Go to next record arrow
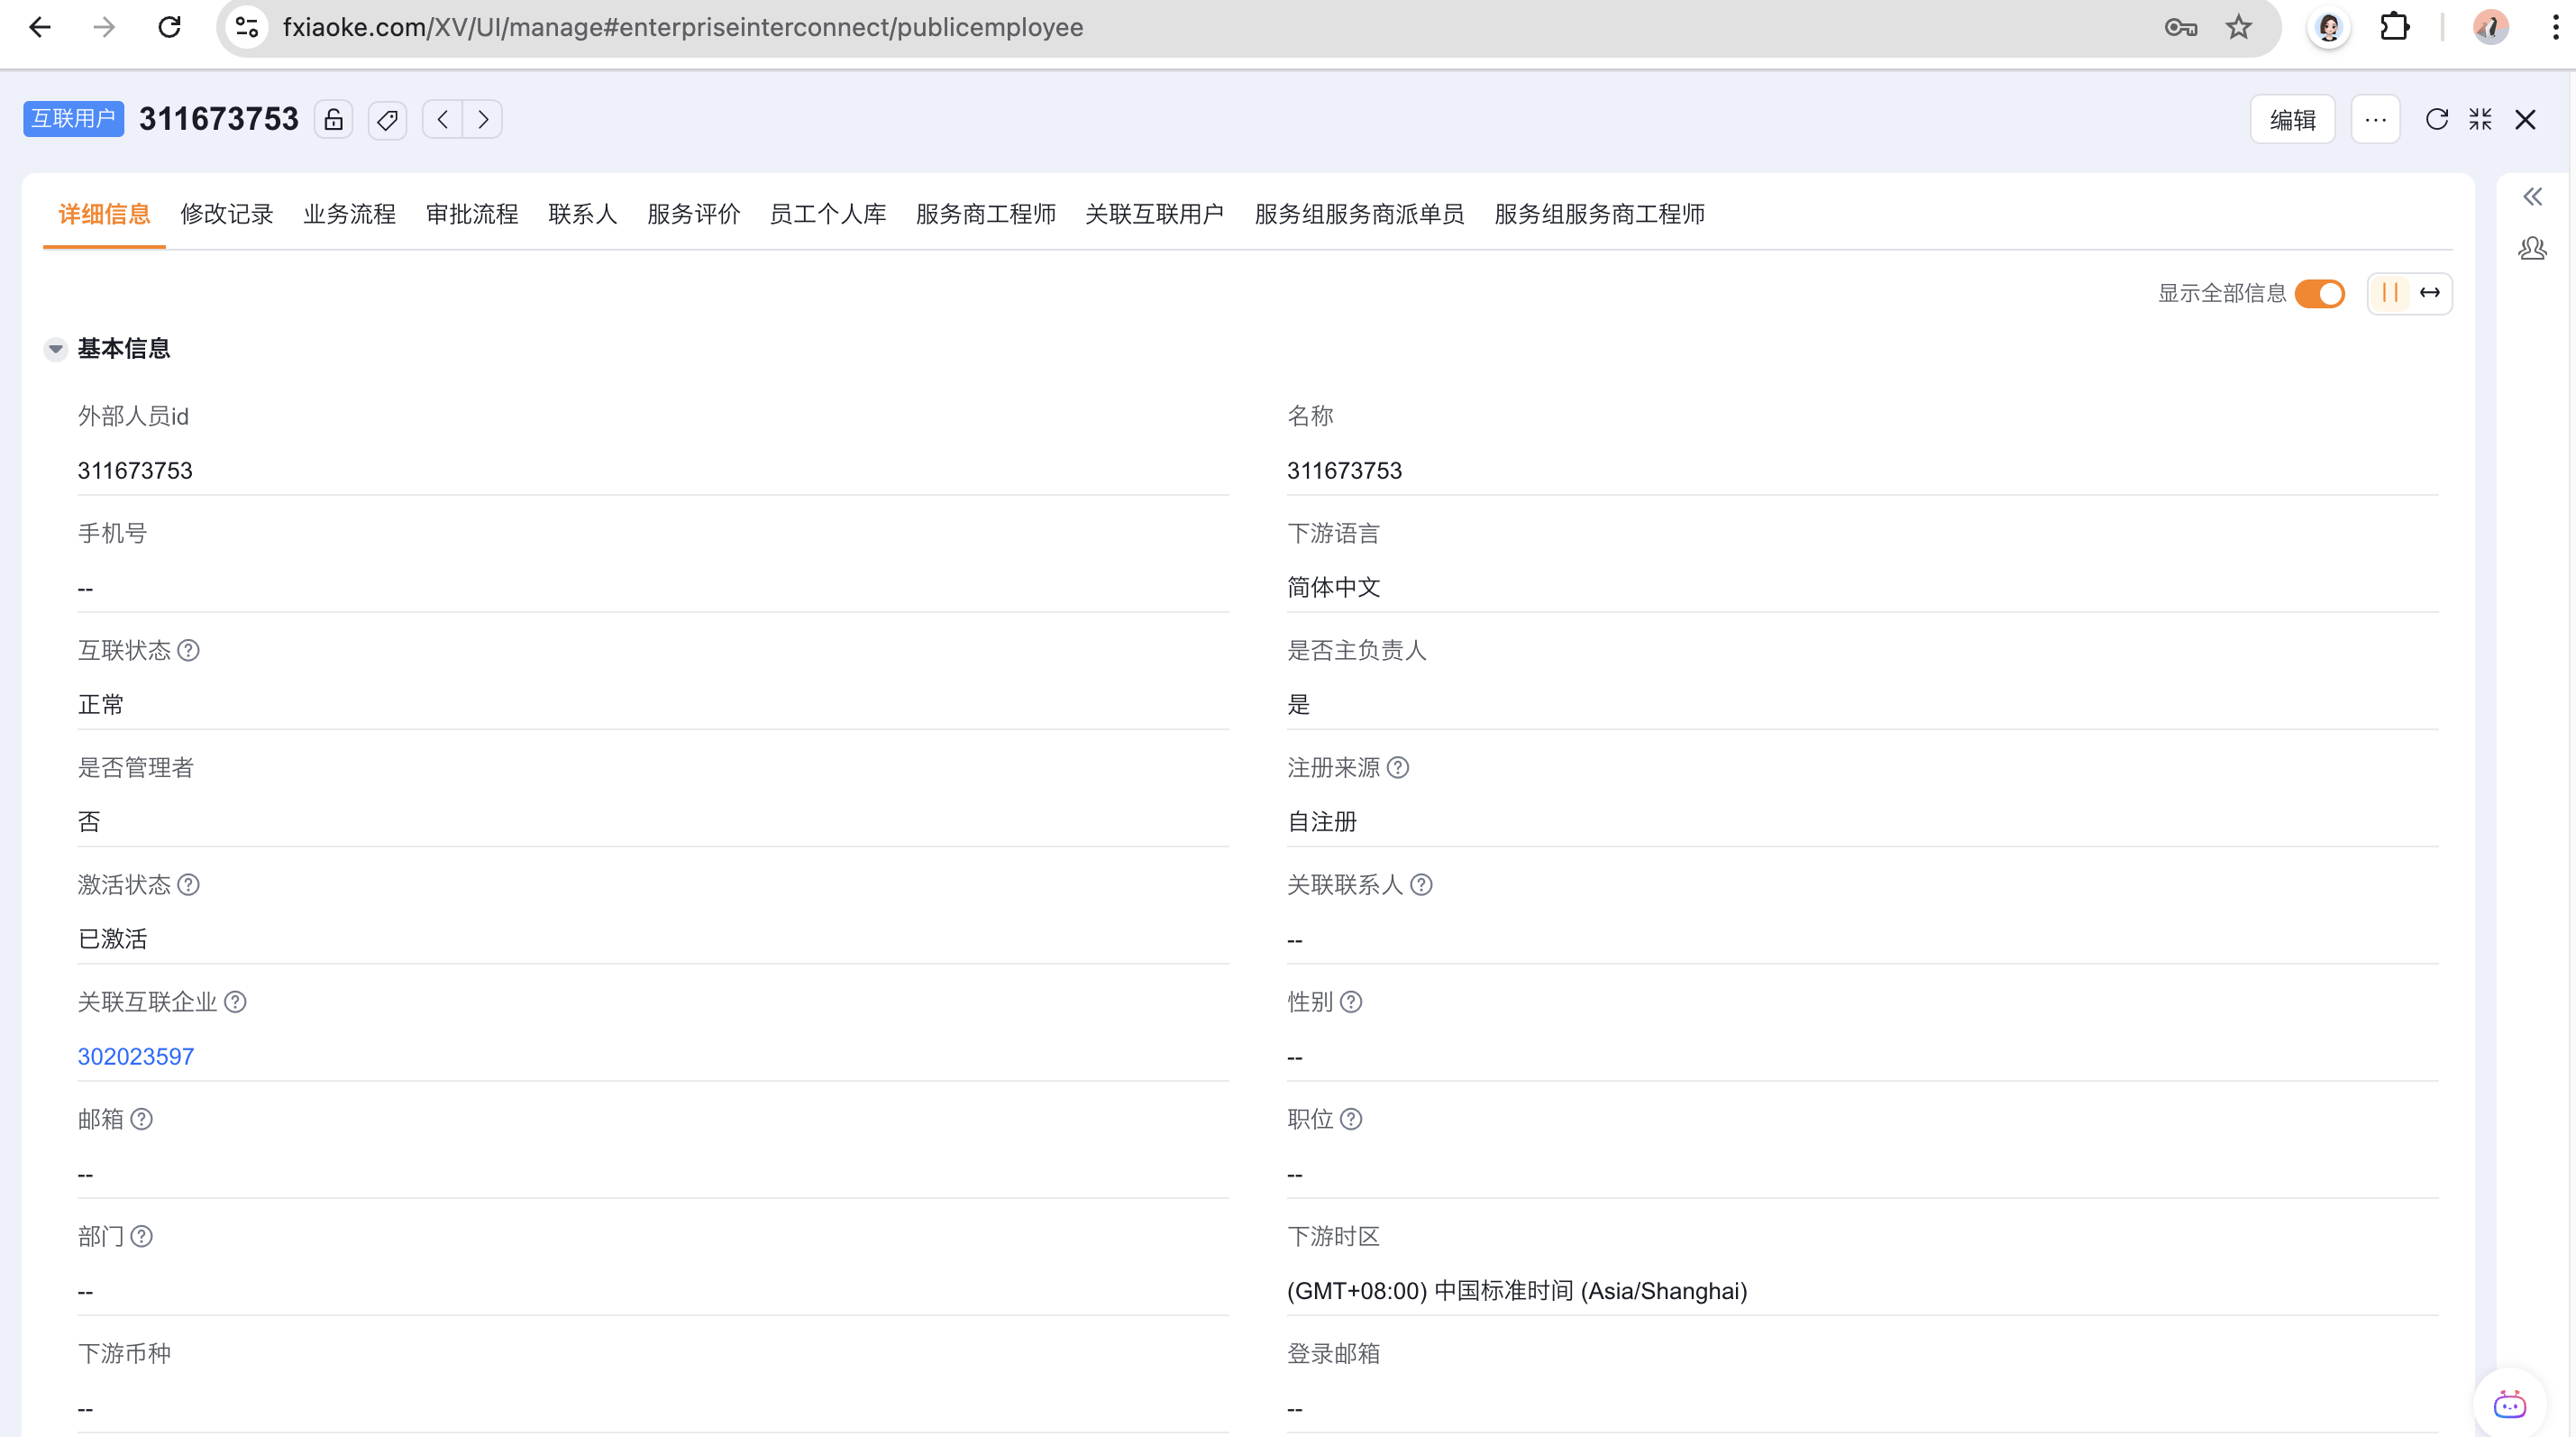This screenshot has width=2576, height=1437. [x=483, y=120]
